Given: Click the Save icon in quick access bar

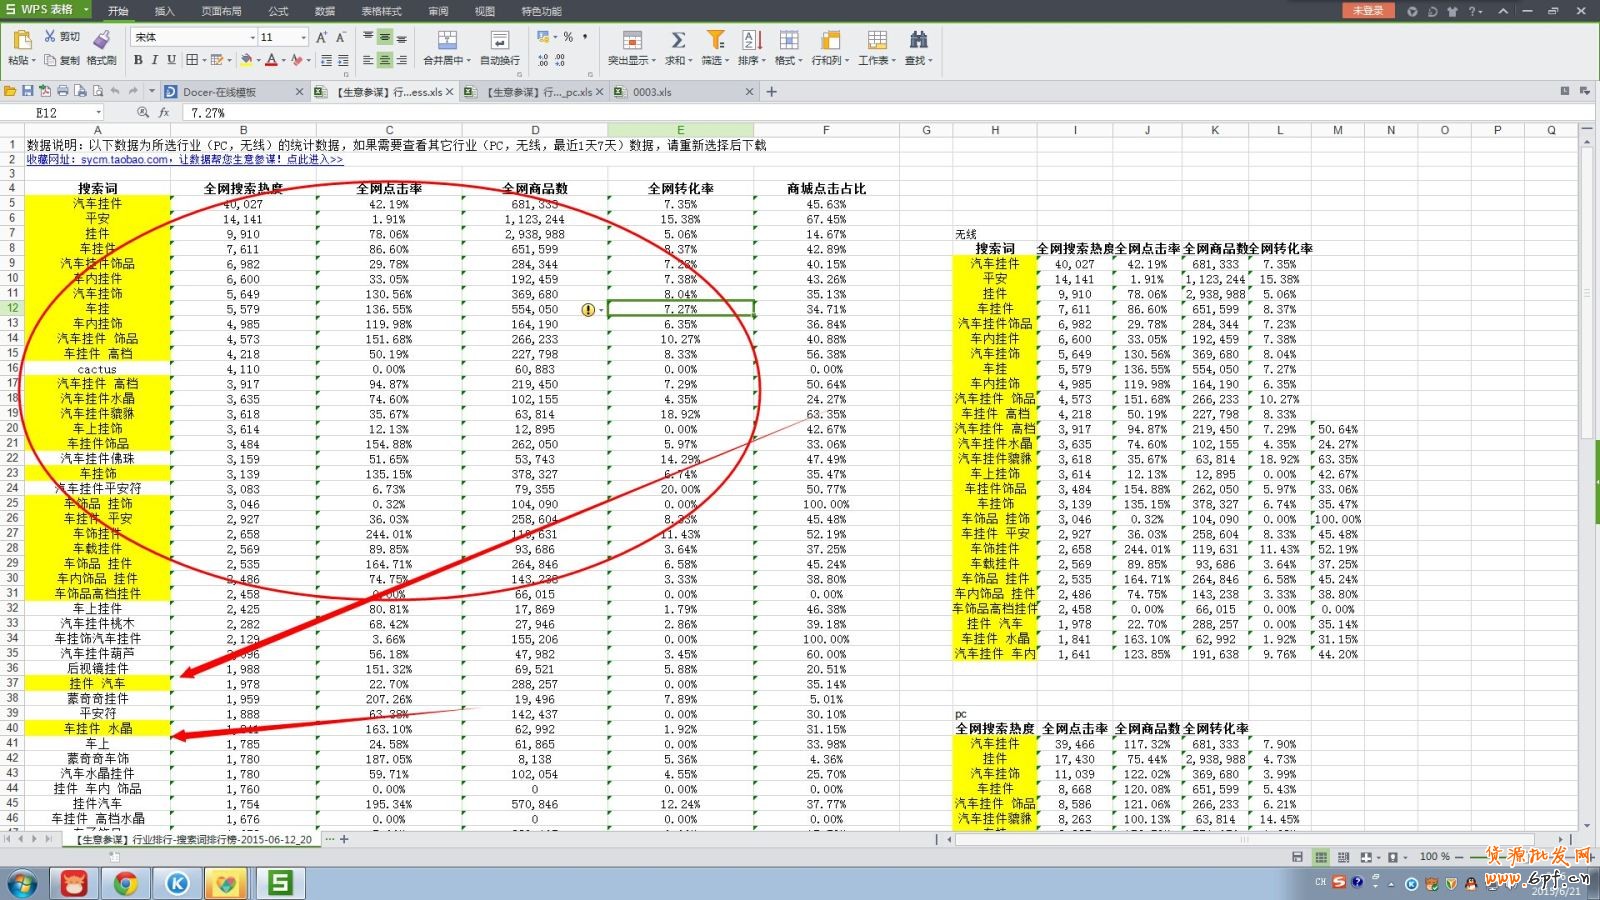Looking at the screenshot, I should click(27, 91).
